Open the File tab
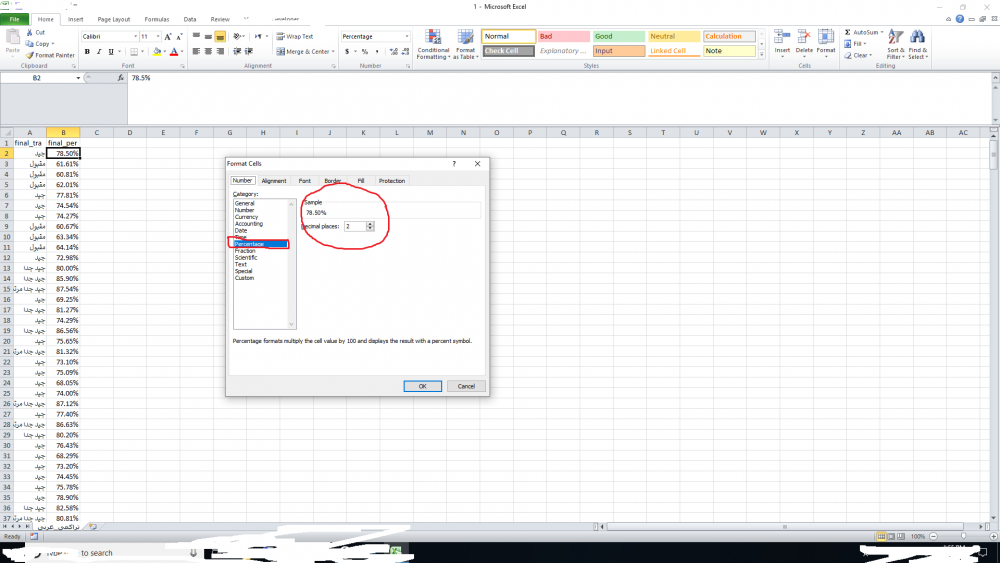 (x=14, y=19)
